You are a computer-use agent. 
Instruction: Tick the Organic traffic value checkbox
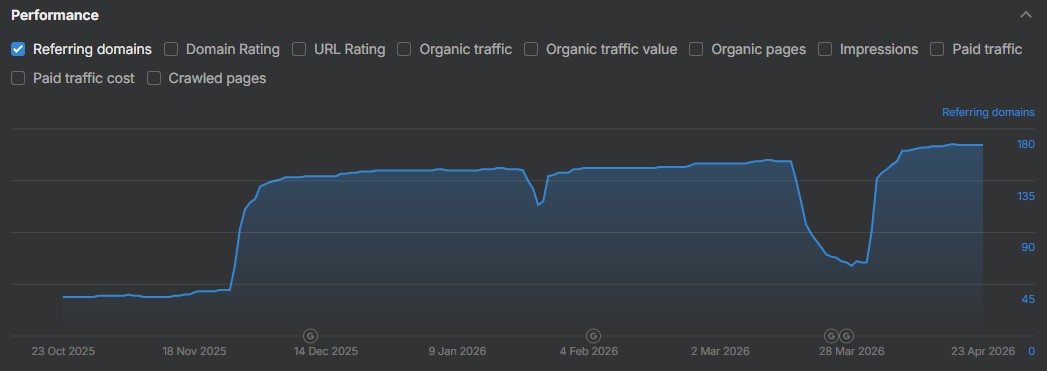[x=531, y=49]
